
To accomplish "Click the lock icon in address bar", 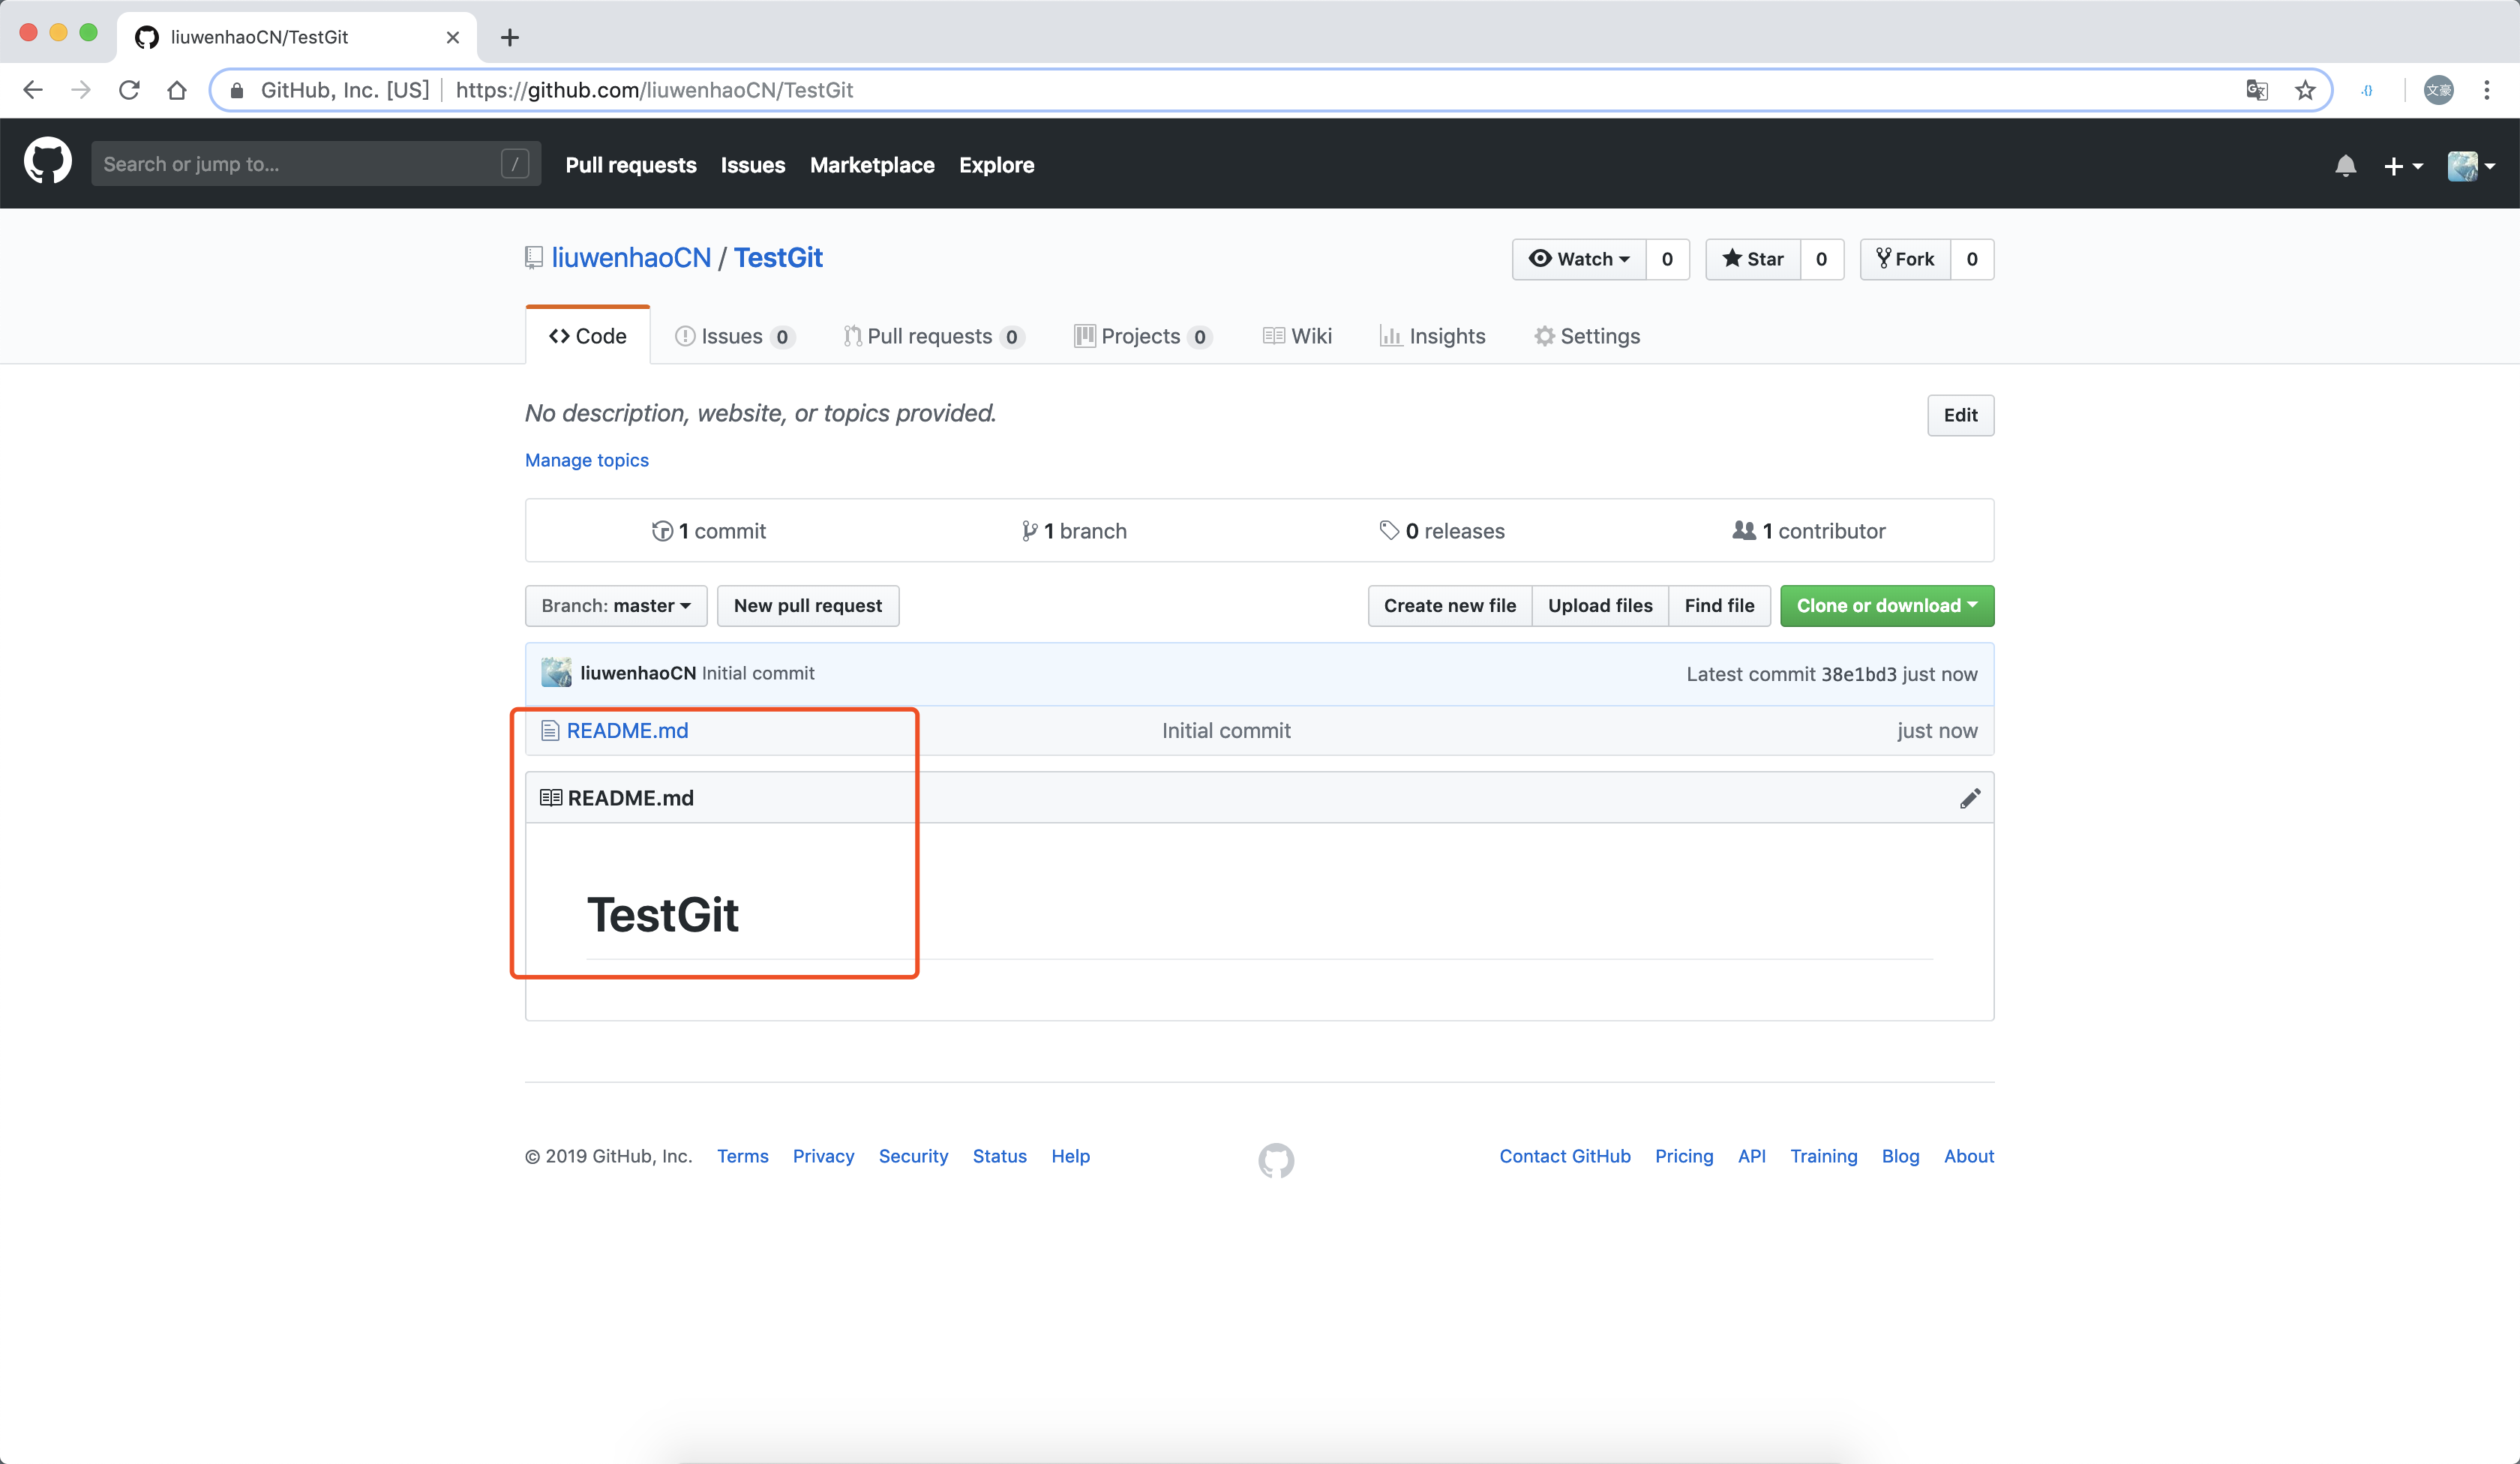I will coord(237,90).
